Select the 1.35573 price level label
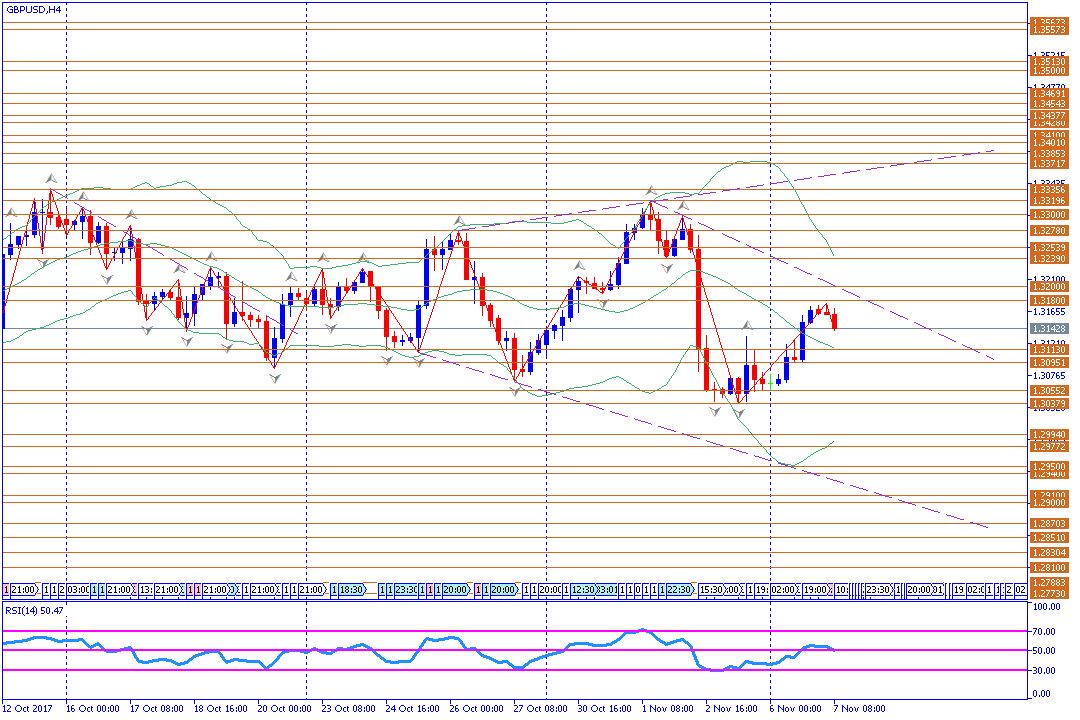The height and width of the screenshot is (720, 1080). (1049, 30)
